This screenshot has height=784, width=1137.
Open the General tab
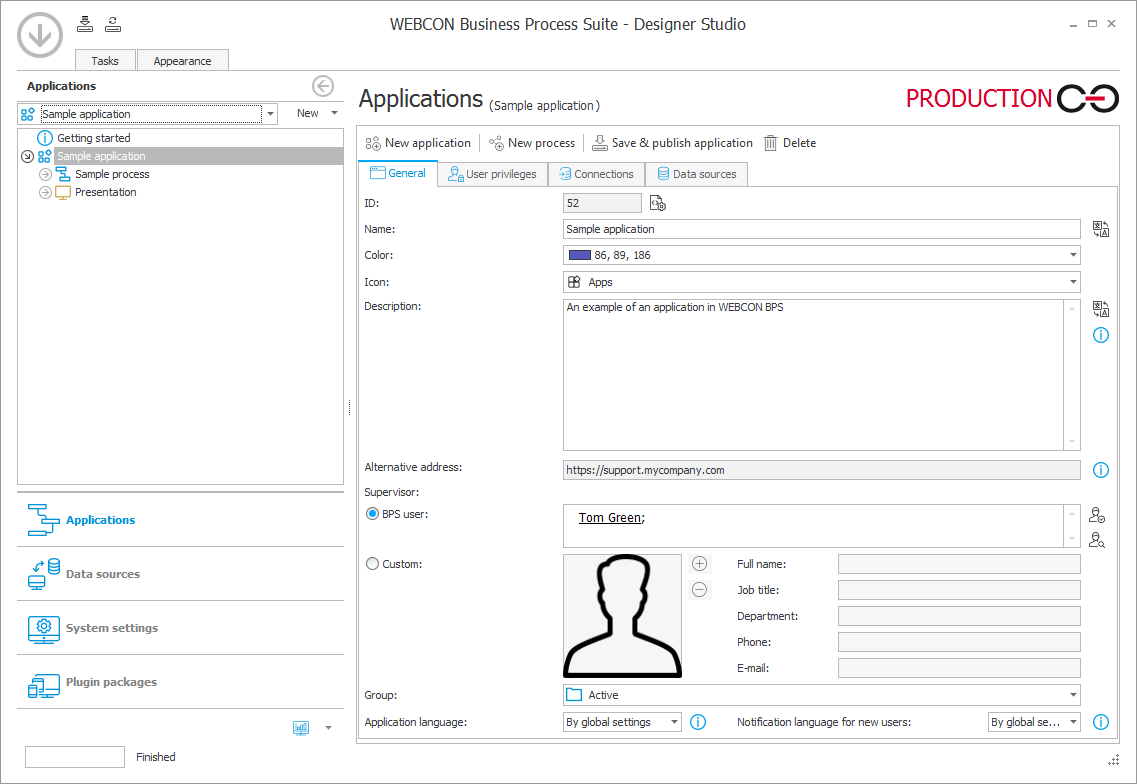coord(397,173)
